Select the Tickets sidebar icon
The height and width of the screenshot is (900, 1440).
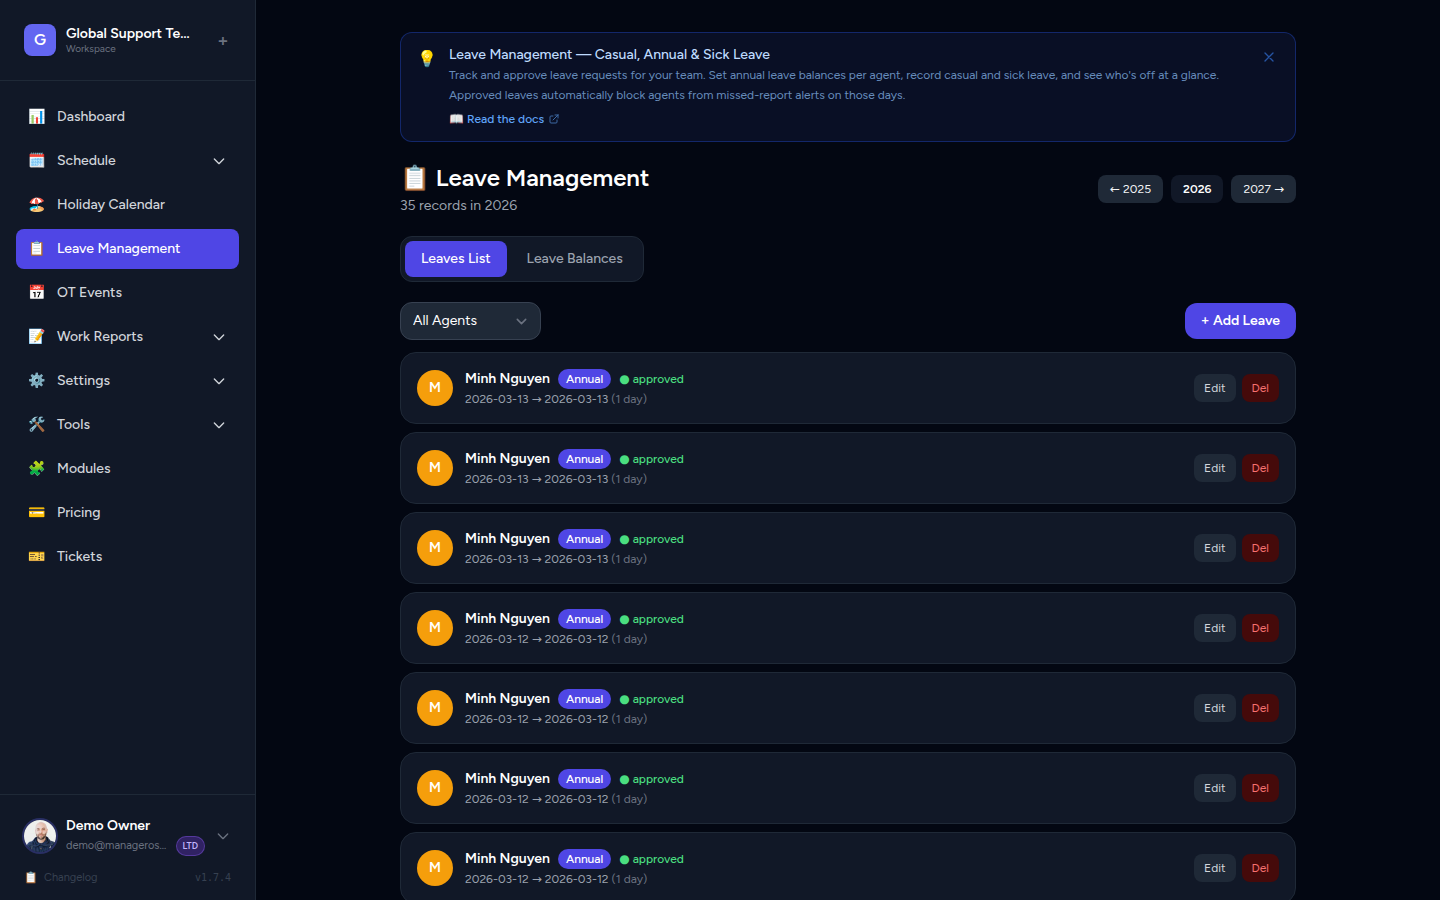click(x=37, y=556)
